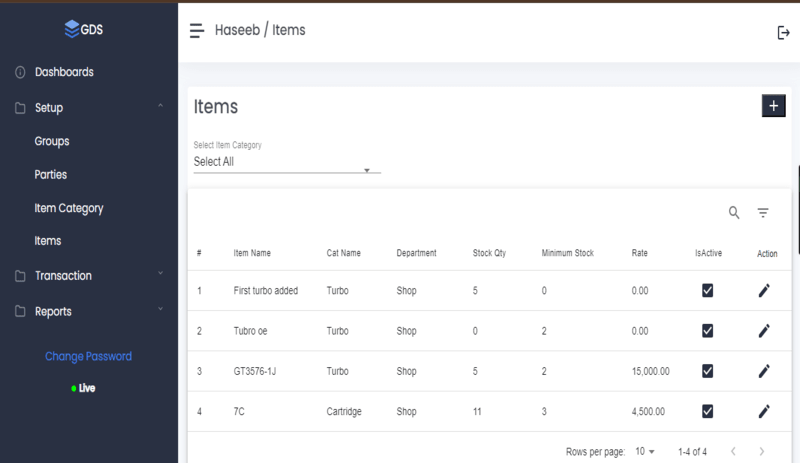Open the Select Item Category dropdown
800x463 pixels.
(287, 162)
